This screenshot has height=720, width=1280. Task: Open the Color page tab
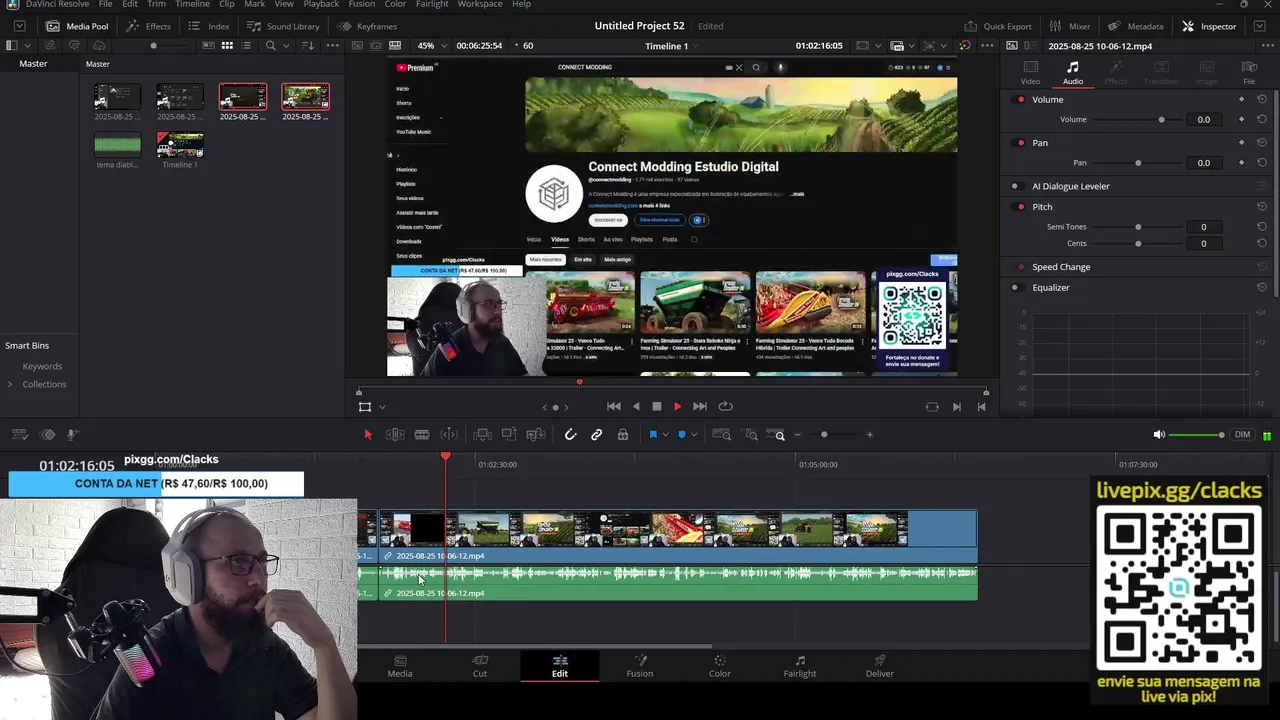pyautogui.click(x=720, y=666)
